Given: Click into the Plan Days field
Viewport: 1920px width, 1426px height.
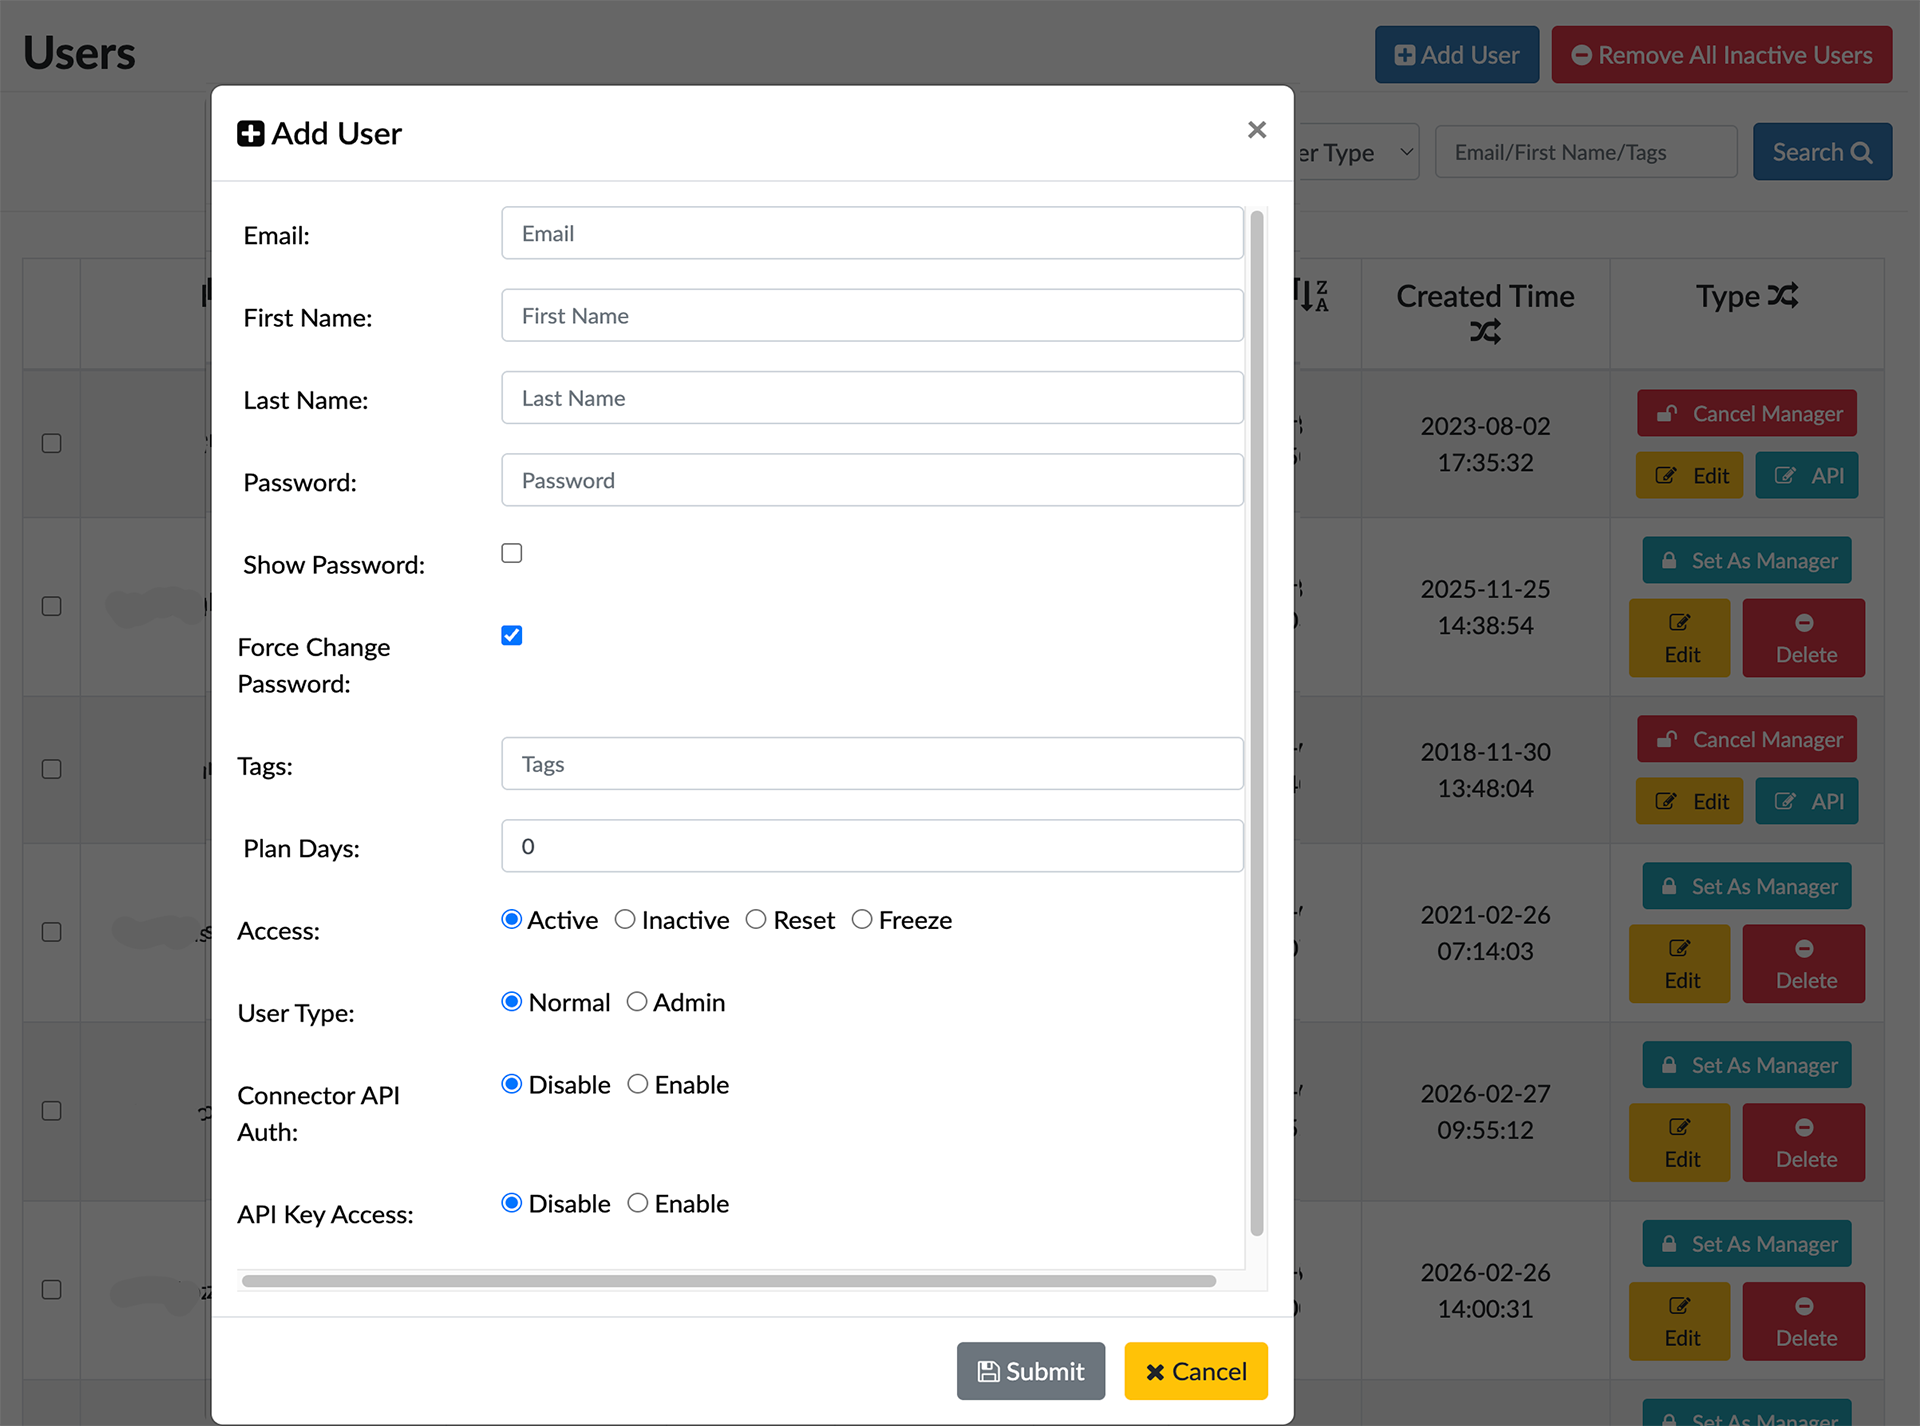Looking at the screenshot, I should pos(872,846).
